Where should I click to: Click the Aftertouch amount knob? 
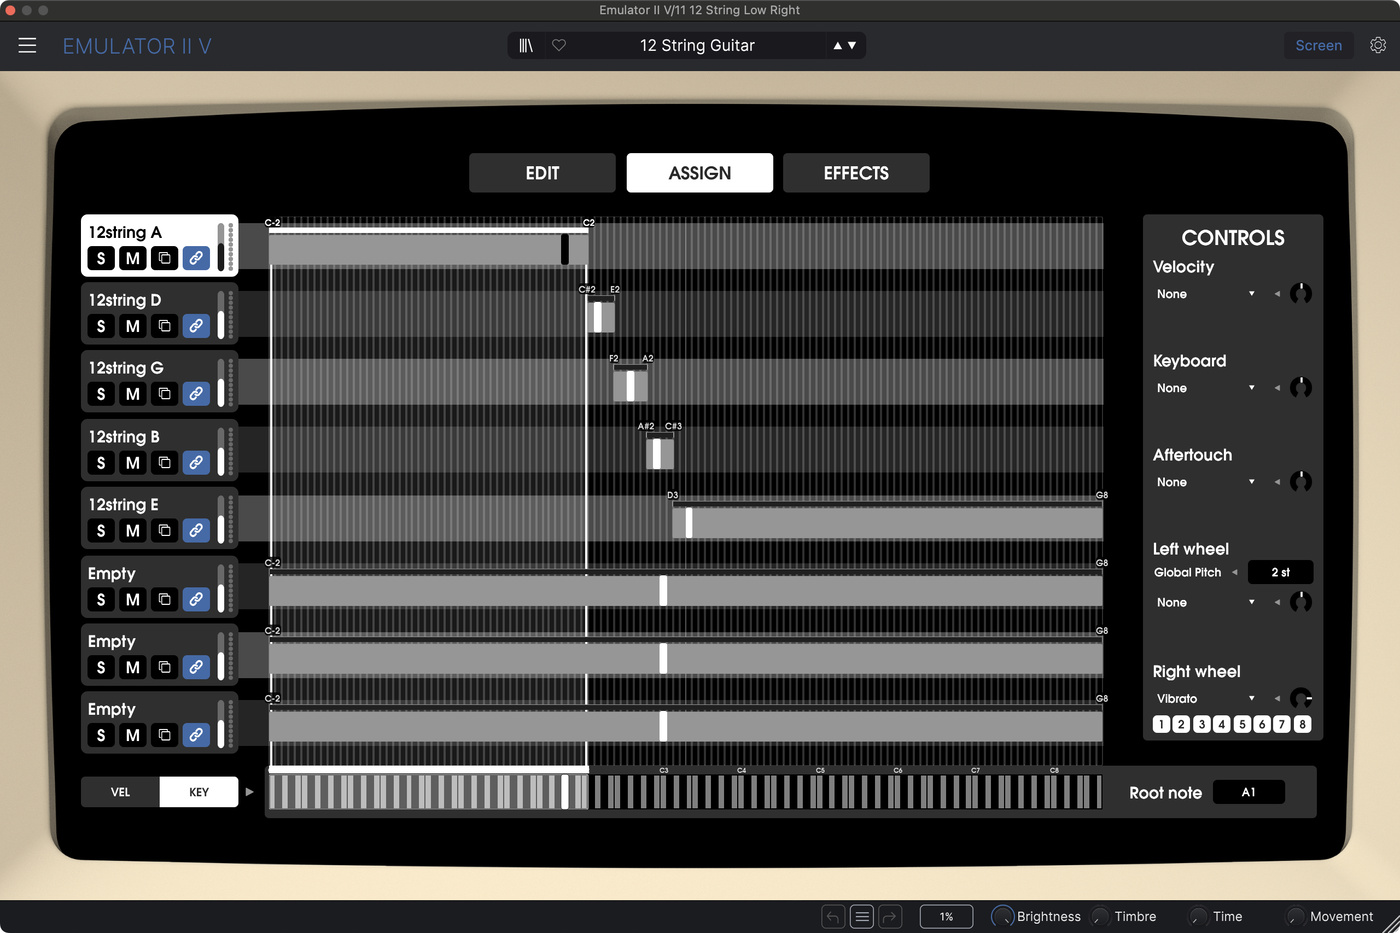point(1301,482)
